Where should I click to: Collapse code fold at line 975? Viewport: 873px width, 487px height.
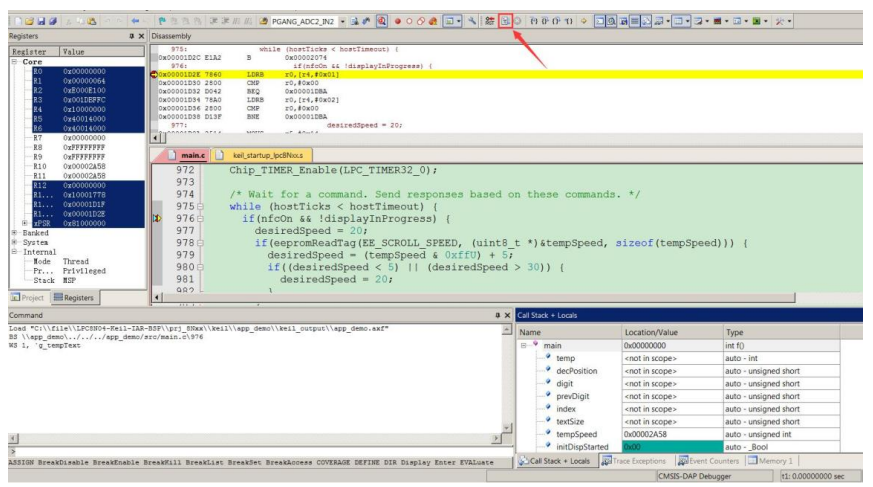pyautogui.click(x=200, y=206)
